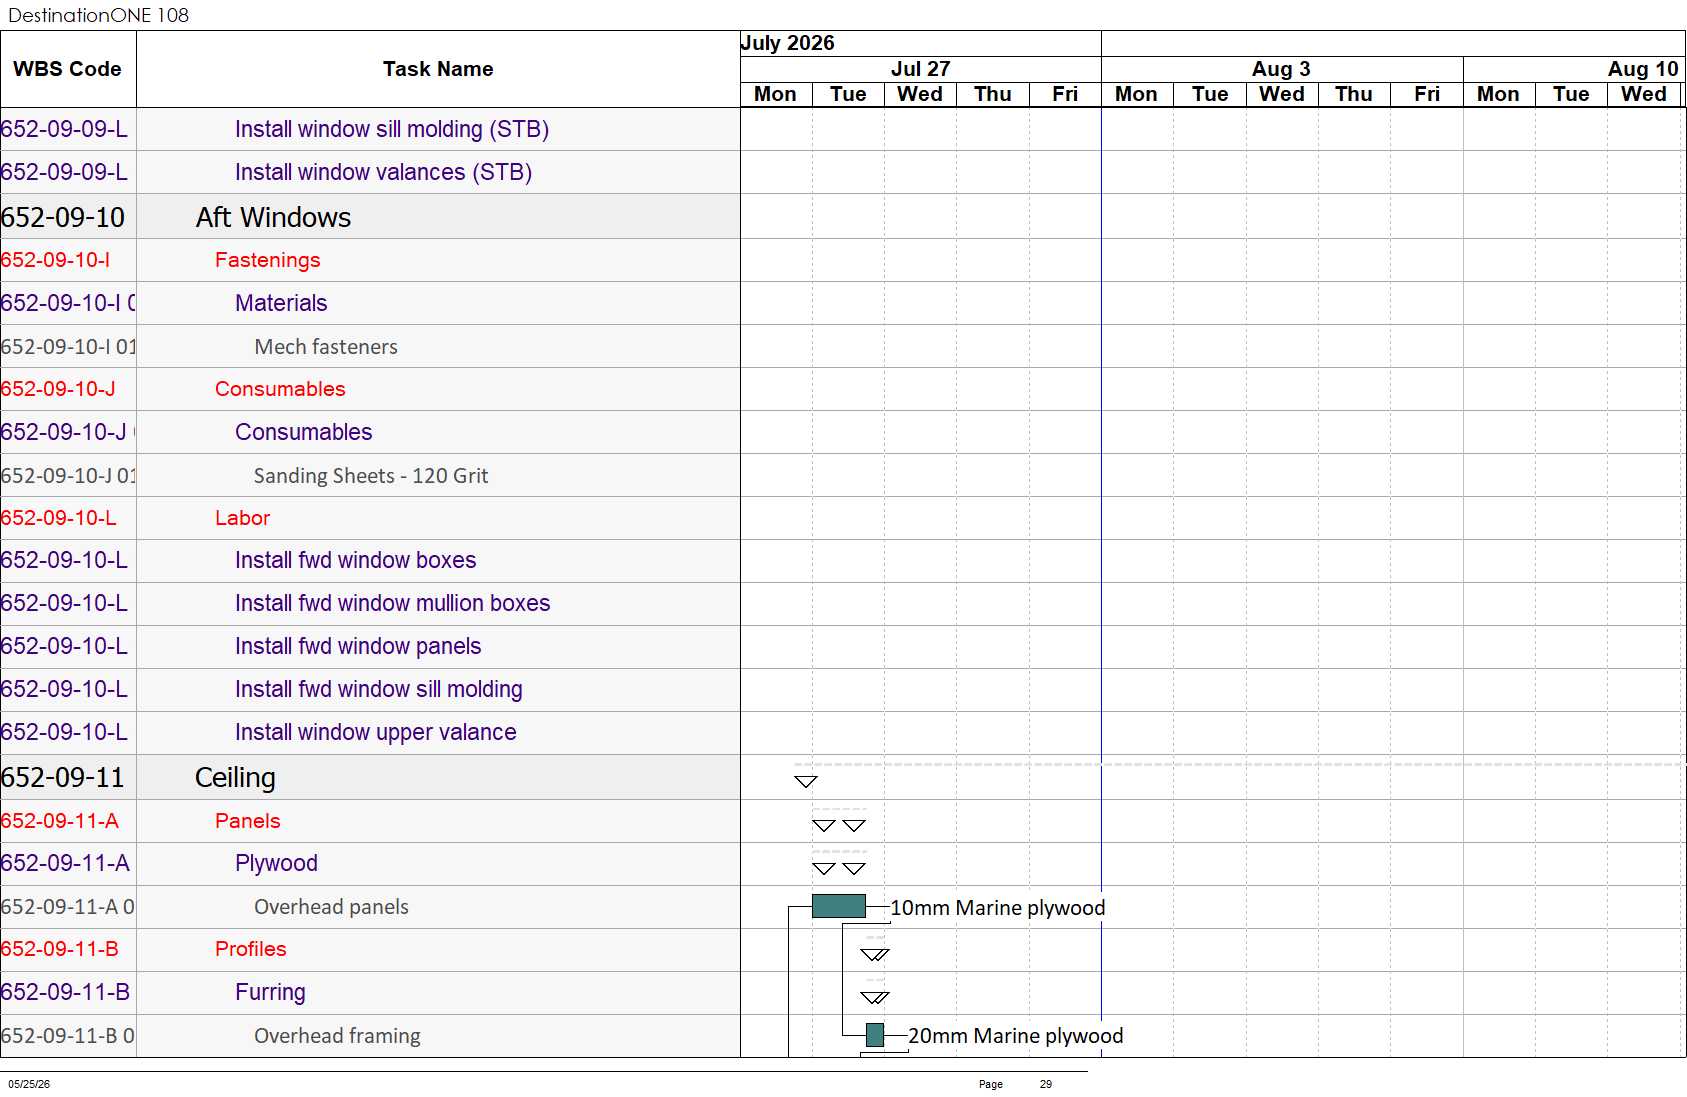Viewport: 1687px width, 1097px height.
Task: Select the Sanding Sheets - 120 Grit row
Action: click(370, 475)
